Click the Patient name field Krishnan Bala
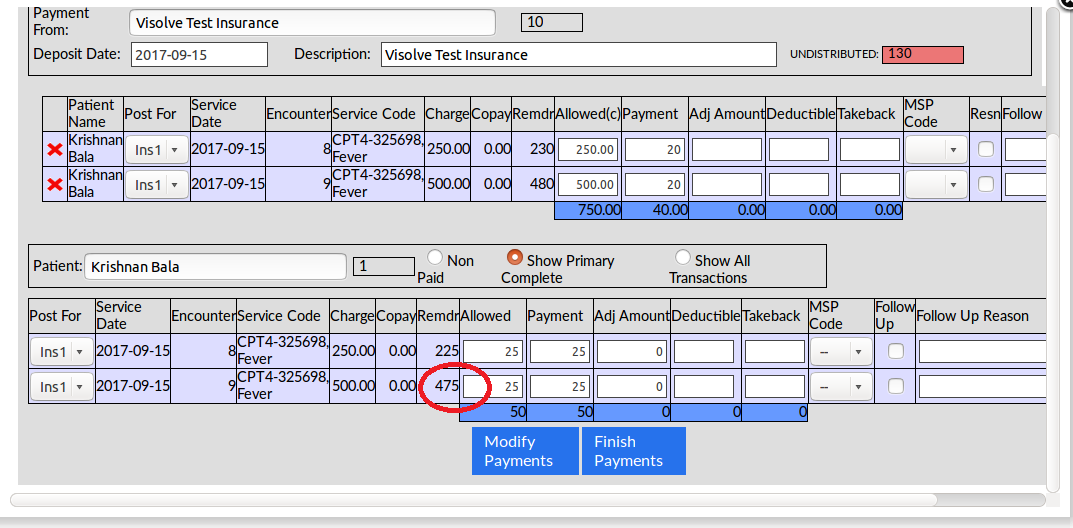 [x=215, y=267]
